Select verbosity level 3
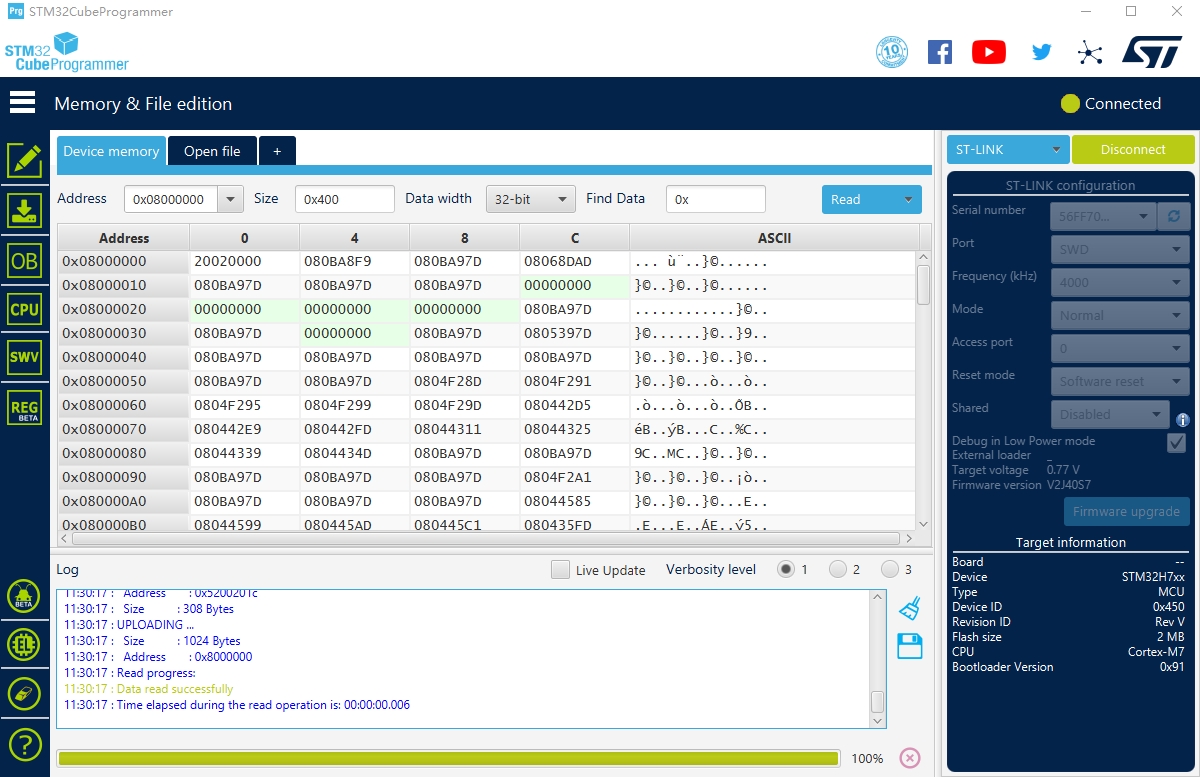Image resolution: width=1200 pixels, height=777 pixels. click(890, 569)
